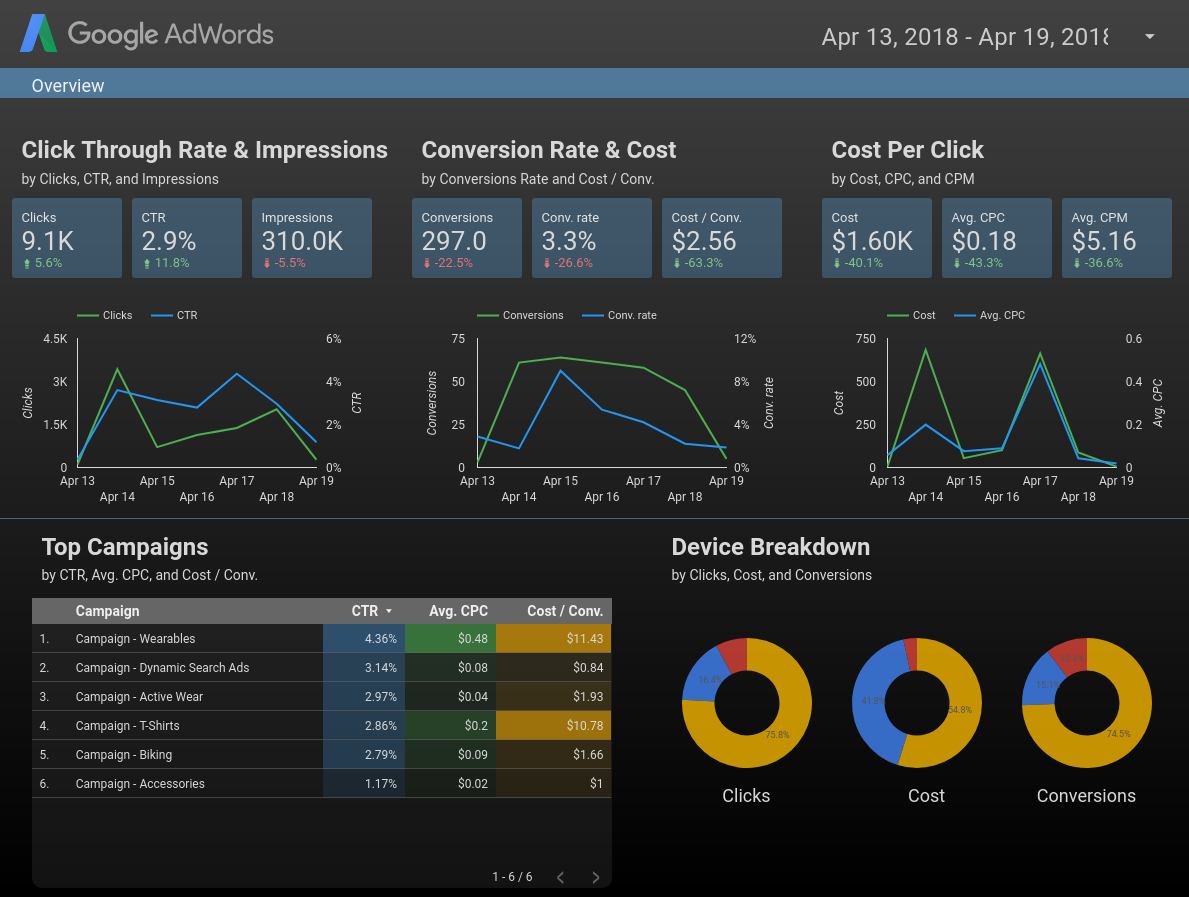The width and height of the screenshot is (1189, 897).
Task: Click the Campaign column header
Action: pyautogui.click(x=108, y=611)
